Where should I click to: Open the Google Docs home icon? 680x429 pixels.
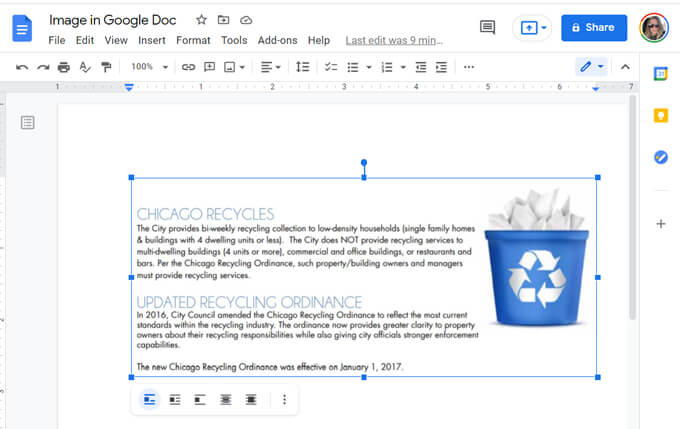click(22, 28)
